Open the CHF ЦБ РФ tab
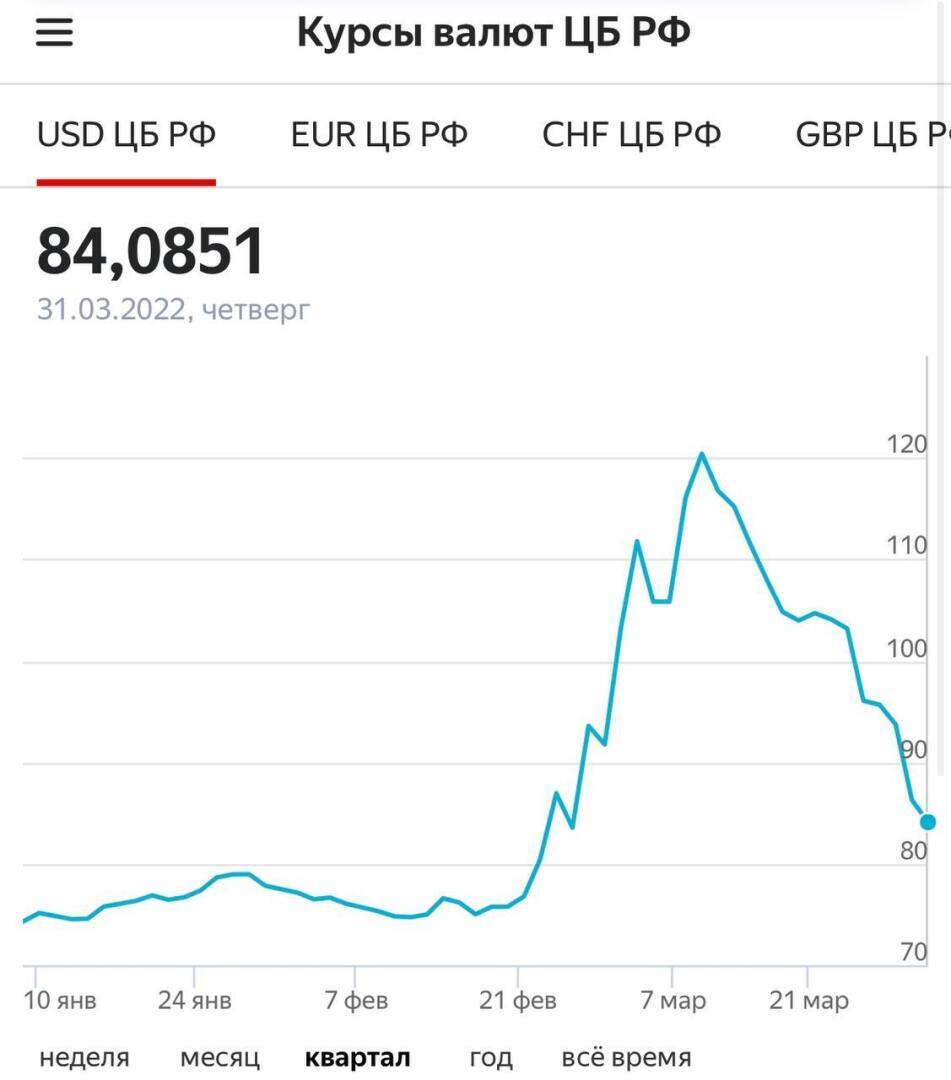 [631, 134]
